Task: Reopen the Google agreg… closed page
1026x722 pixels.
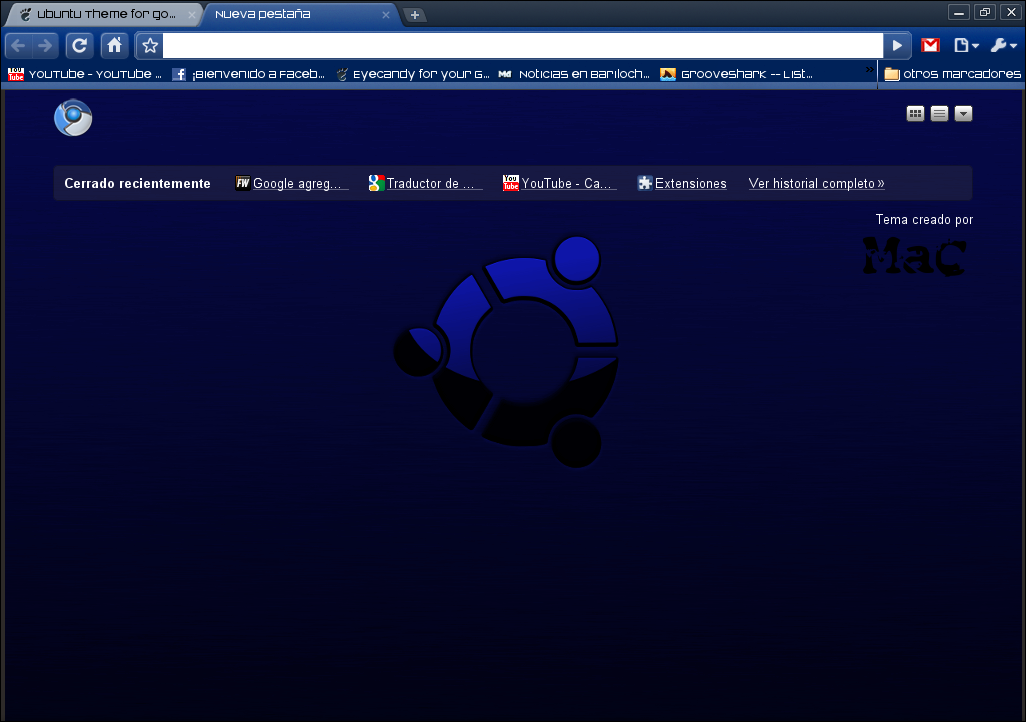Action: tap(291, 183)
